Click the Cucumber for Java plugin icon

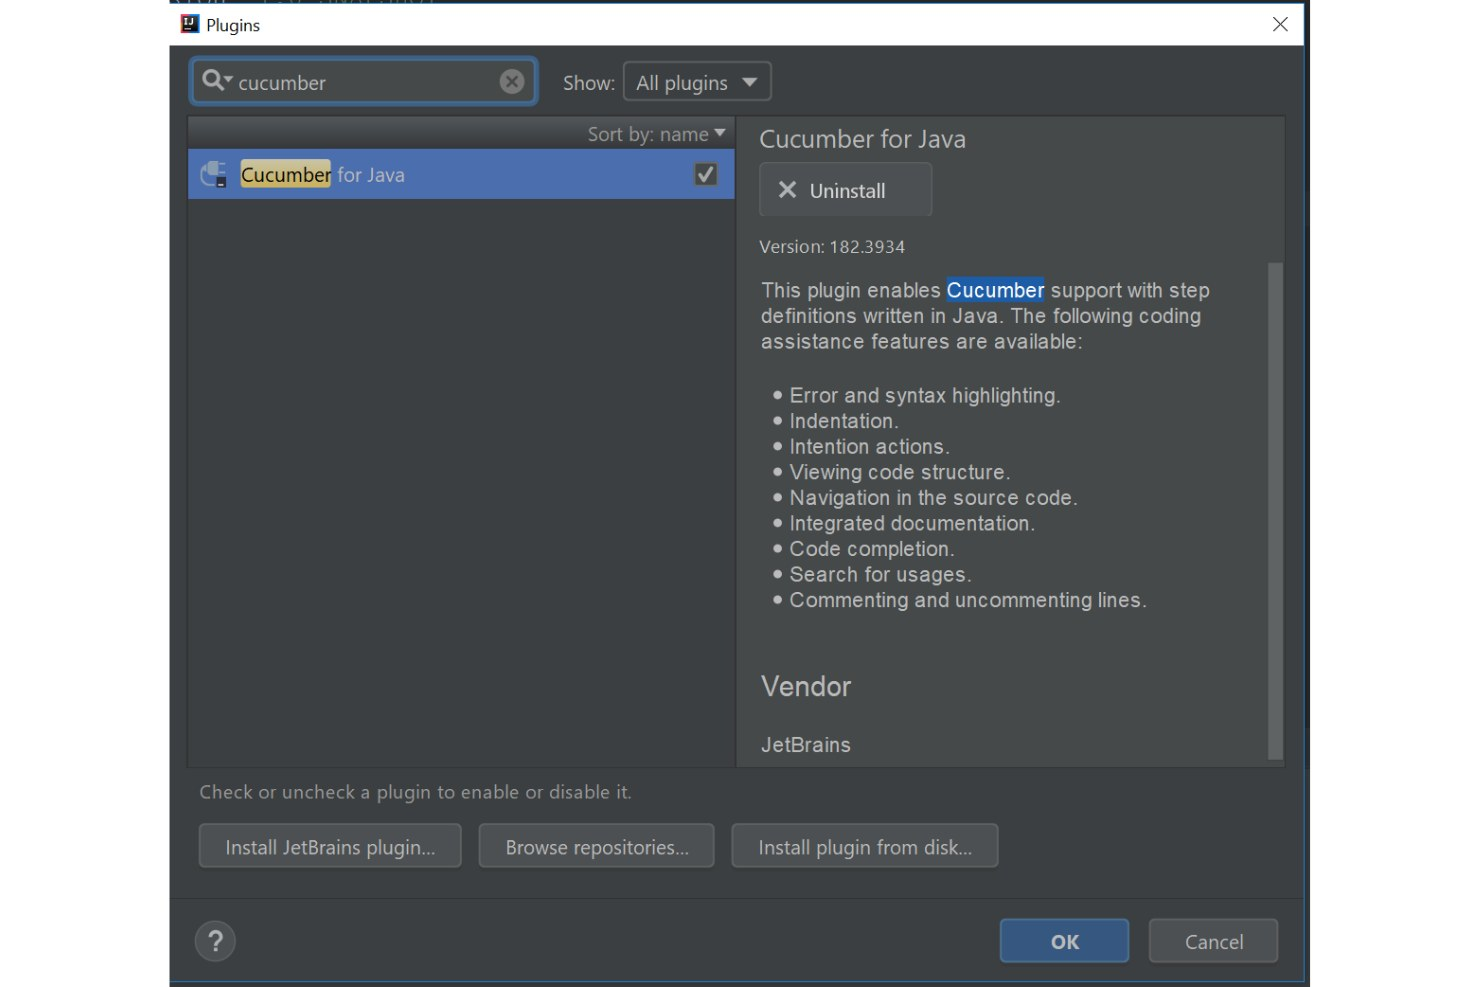coord(214,173)
